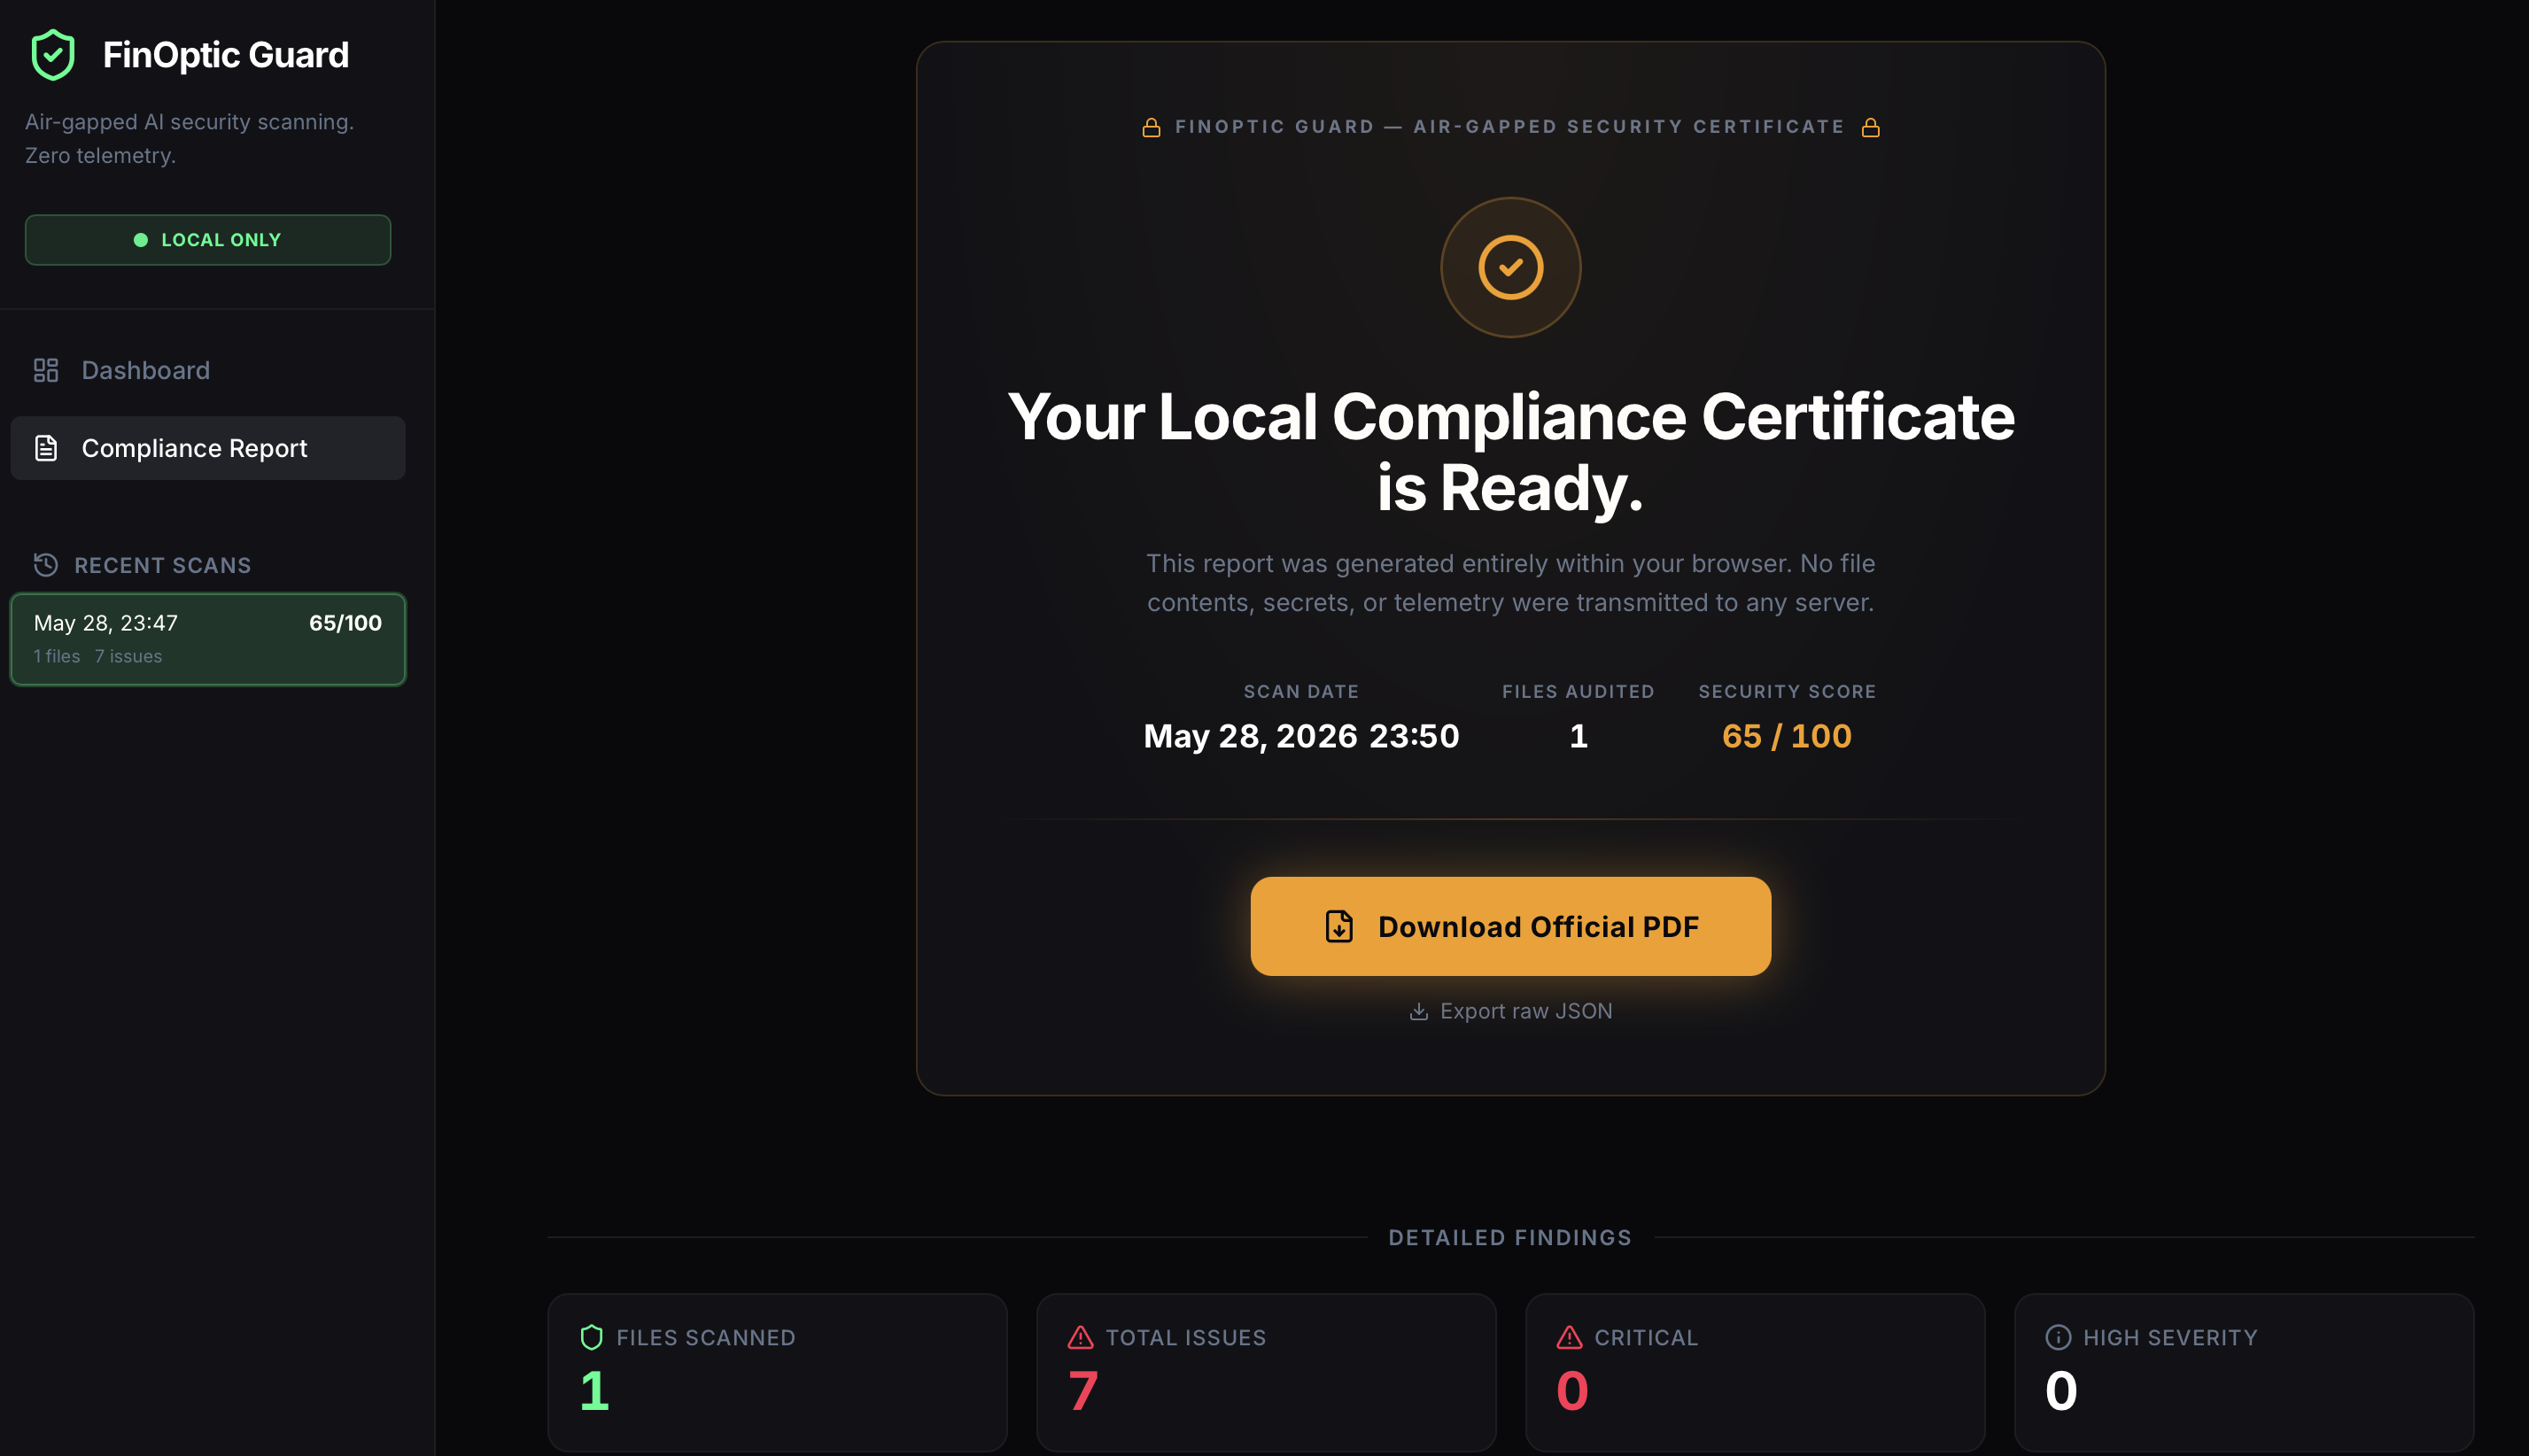
Task: Click the Critical card
Action: 1755,1372
